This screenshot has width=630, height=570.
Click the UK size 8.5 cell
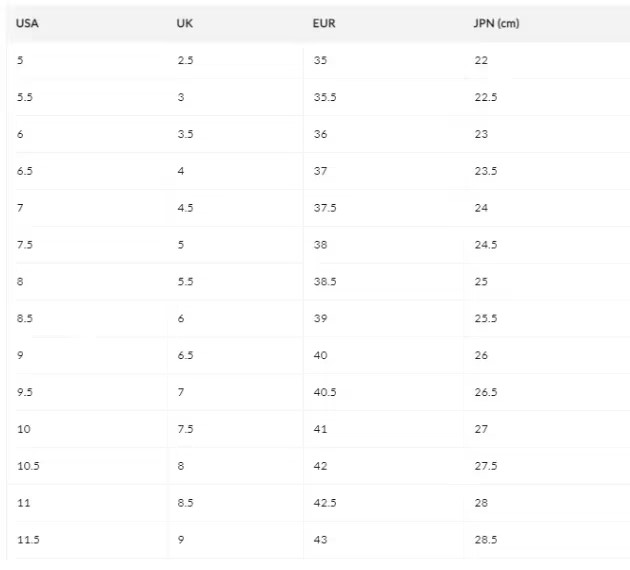pyautogui.click(x=185, y=503)
